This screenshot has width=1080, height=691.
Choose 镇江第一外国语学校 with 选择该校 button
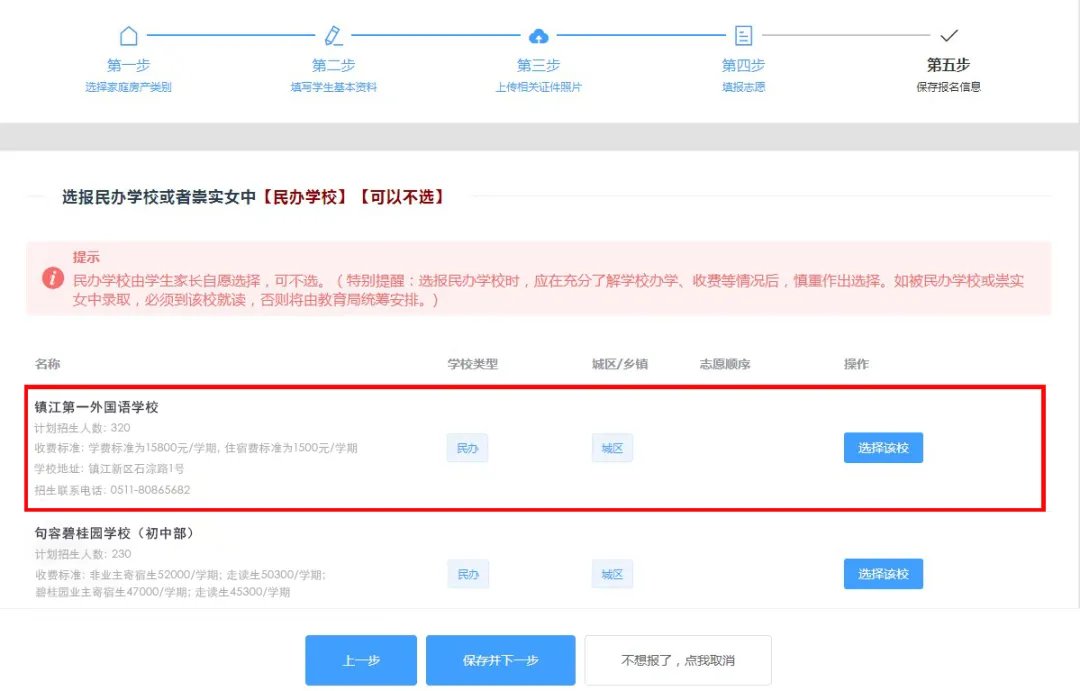[883, 448]
